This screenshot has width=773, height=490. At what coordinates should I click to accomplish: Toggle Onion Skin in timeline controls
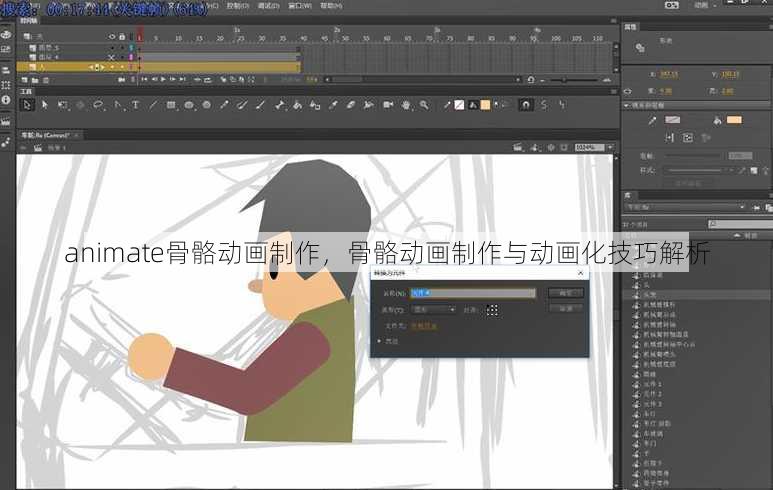point(223,79)
